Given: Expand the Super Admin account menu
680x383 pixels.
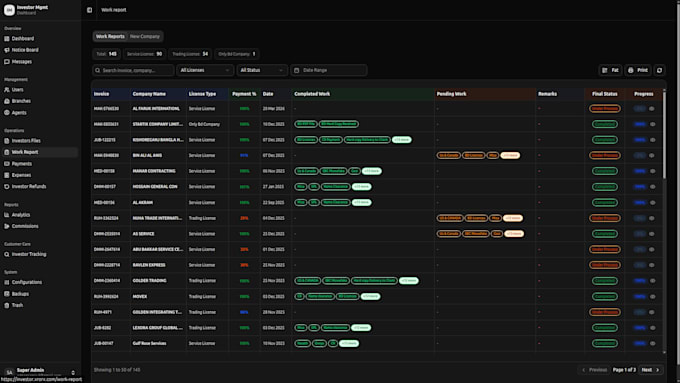Looking at the screenshot, I should [40, 372].
